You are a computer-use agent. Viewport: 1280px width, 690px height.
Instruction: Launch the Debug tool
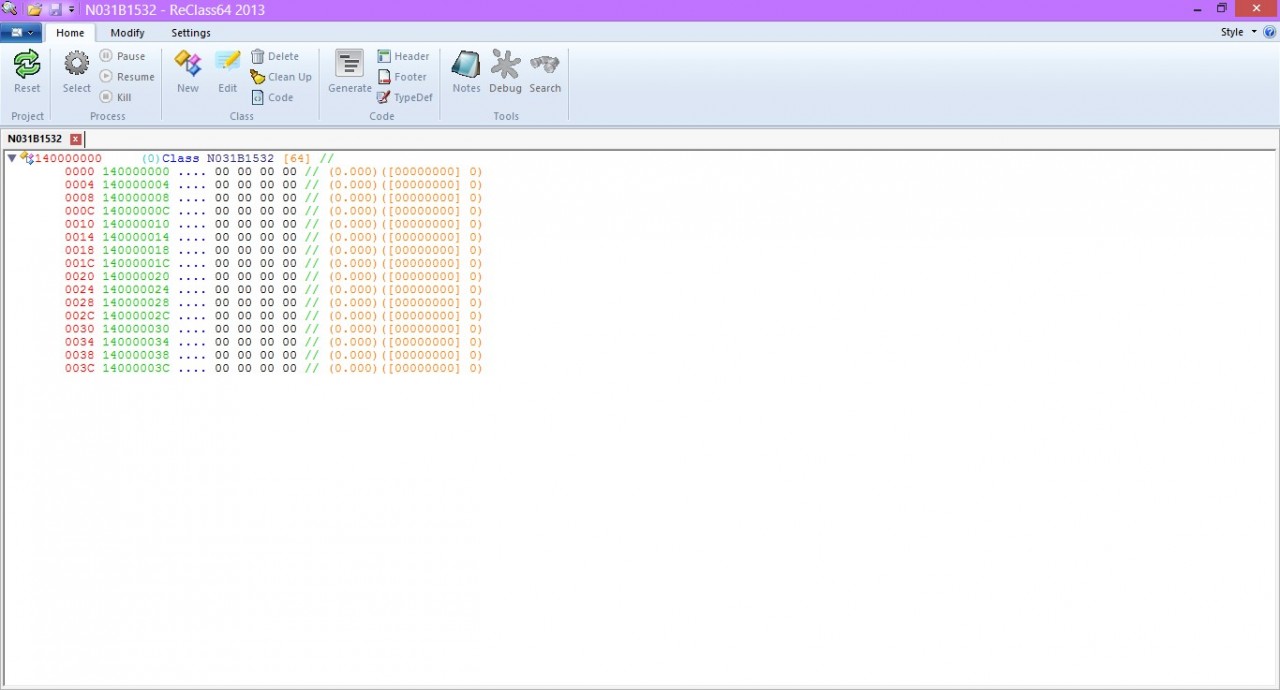point(505,65)
